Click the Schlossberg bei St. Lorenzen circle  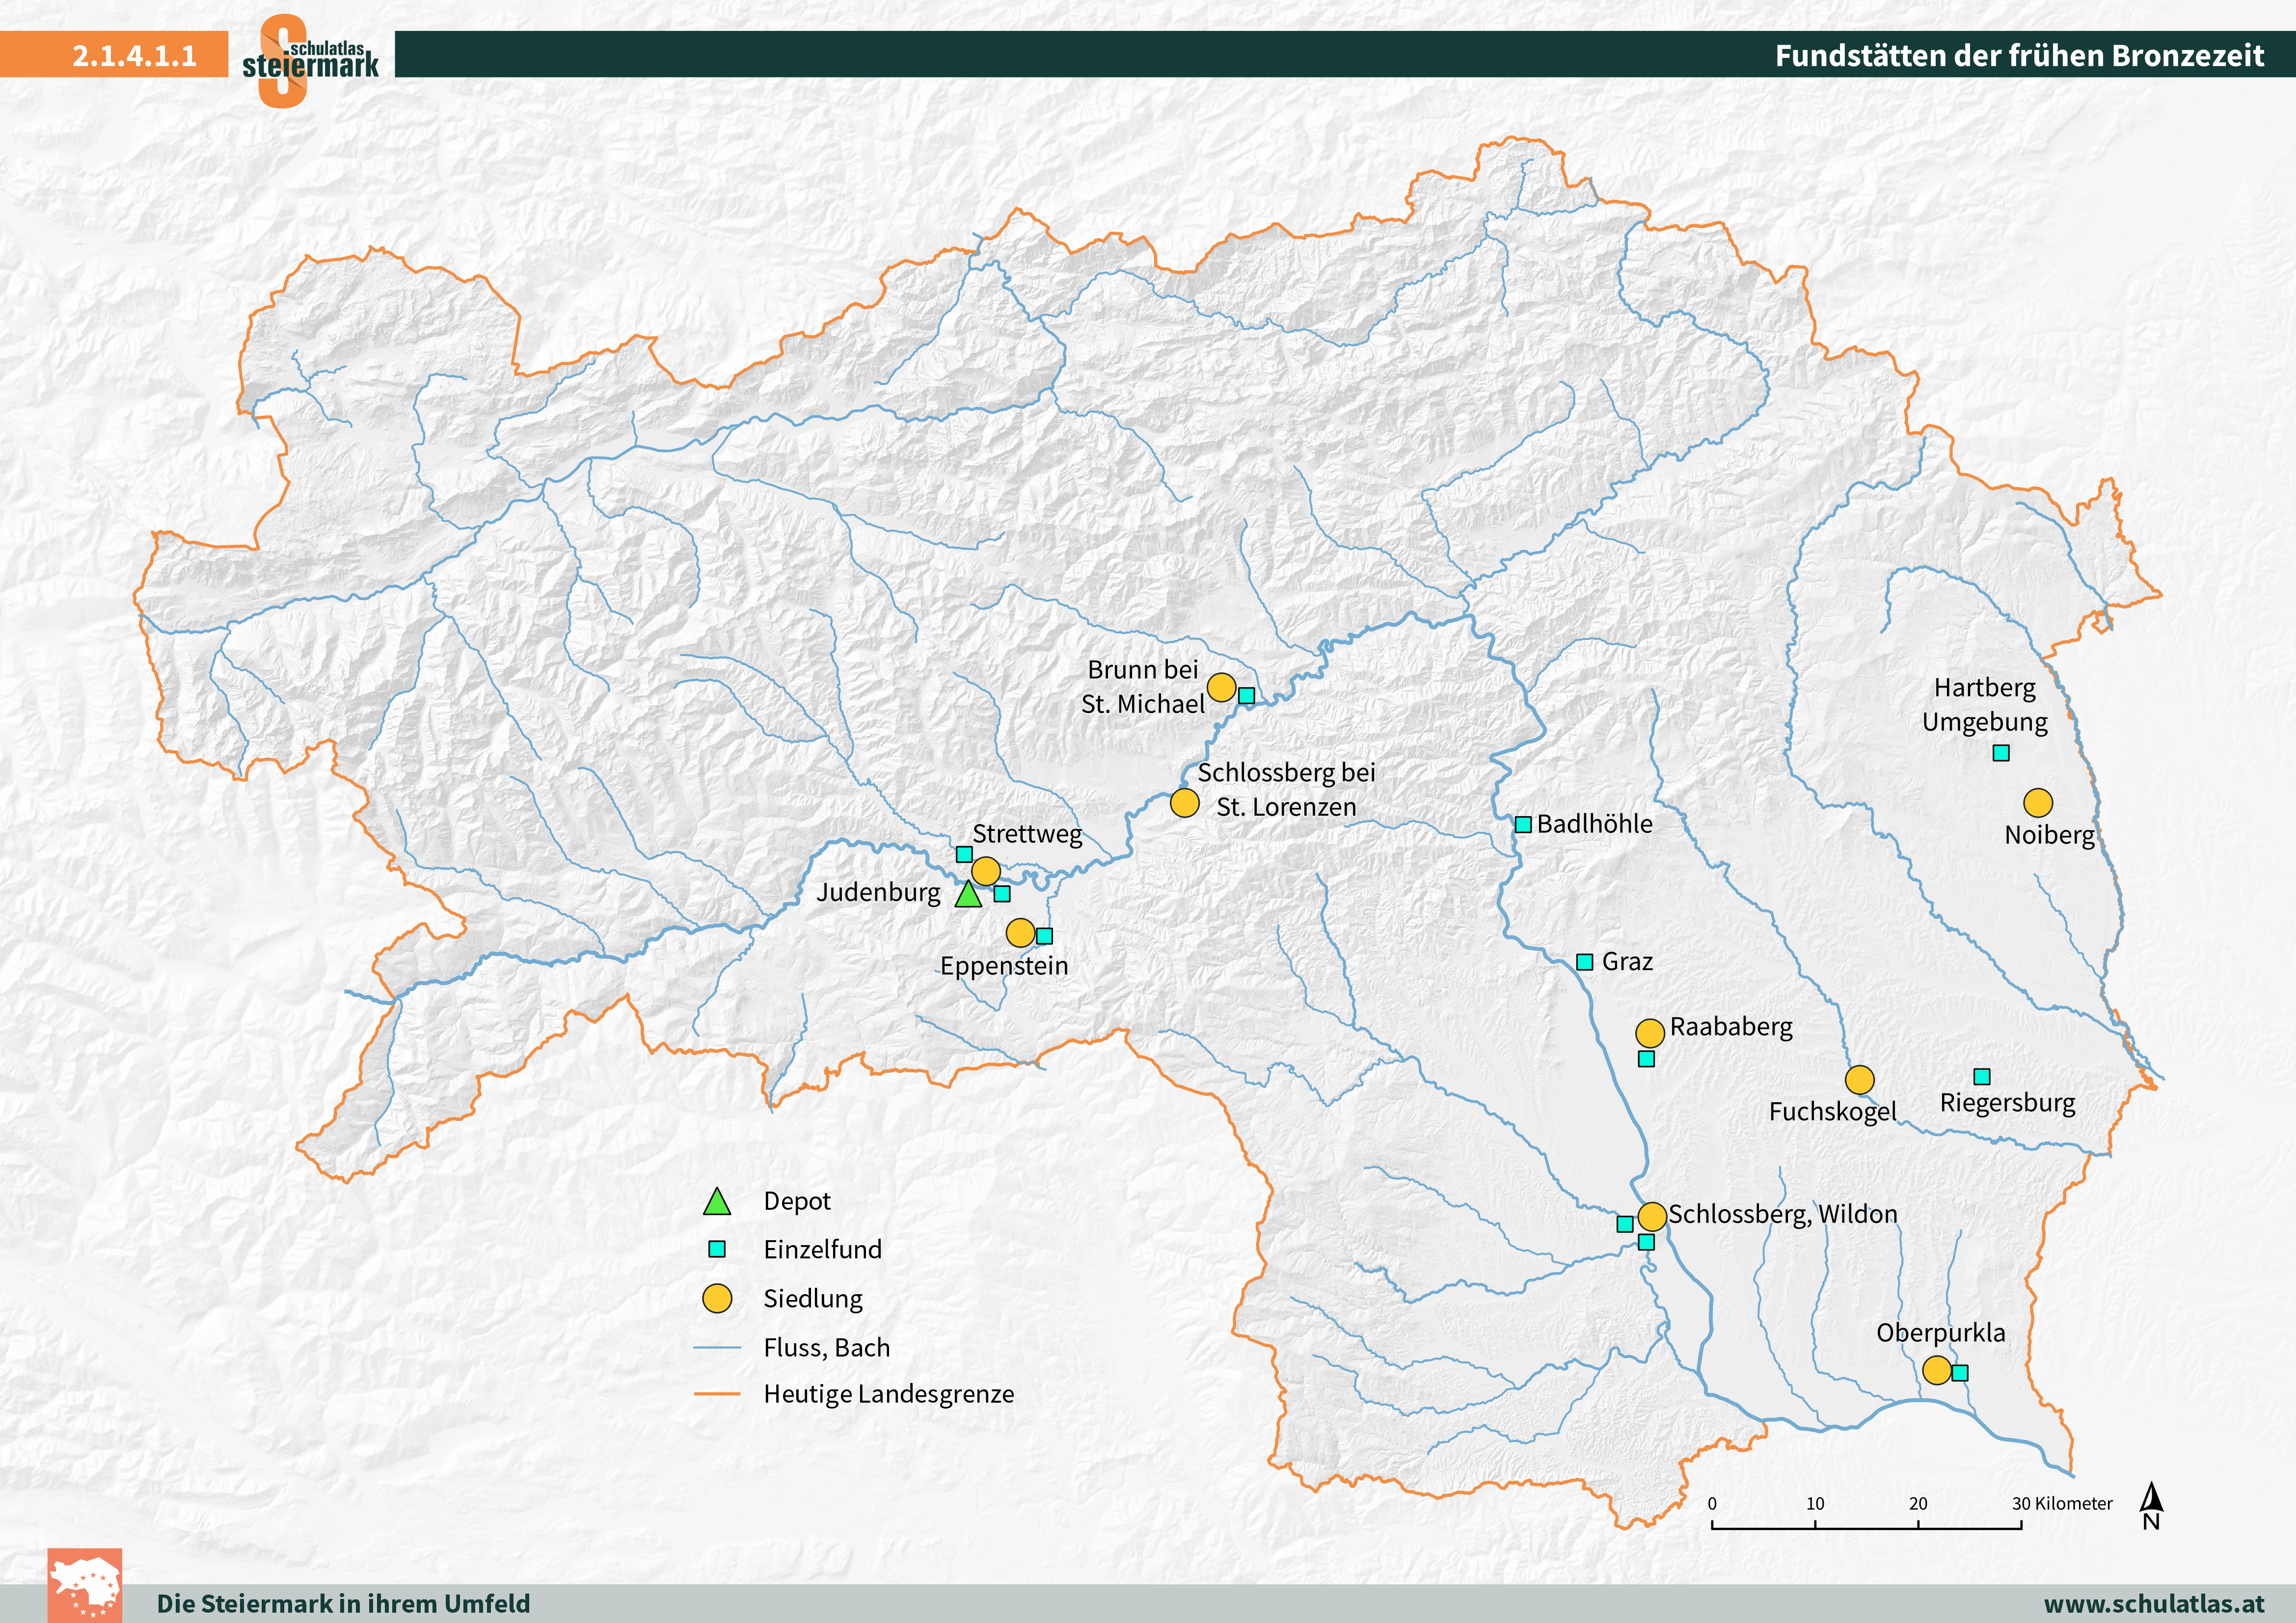coord(1184,802)
